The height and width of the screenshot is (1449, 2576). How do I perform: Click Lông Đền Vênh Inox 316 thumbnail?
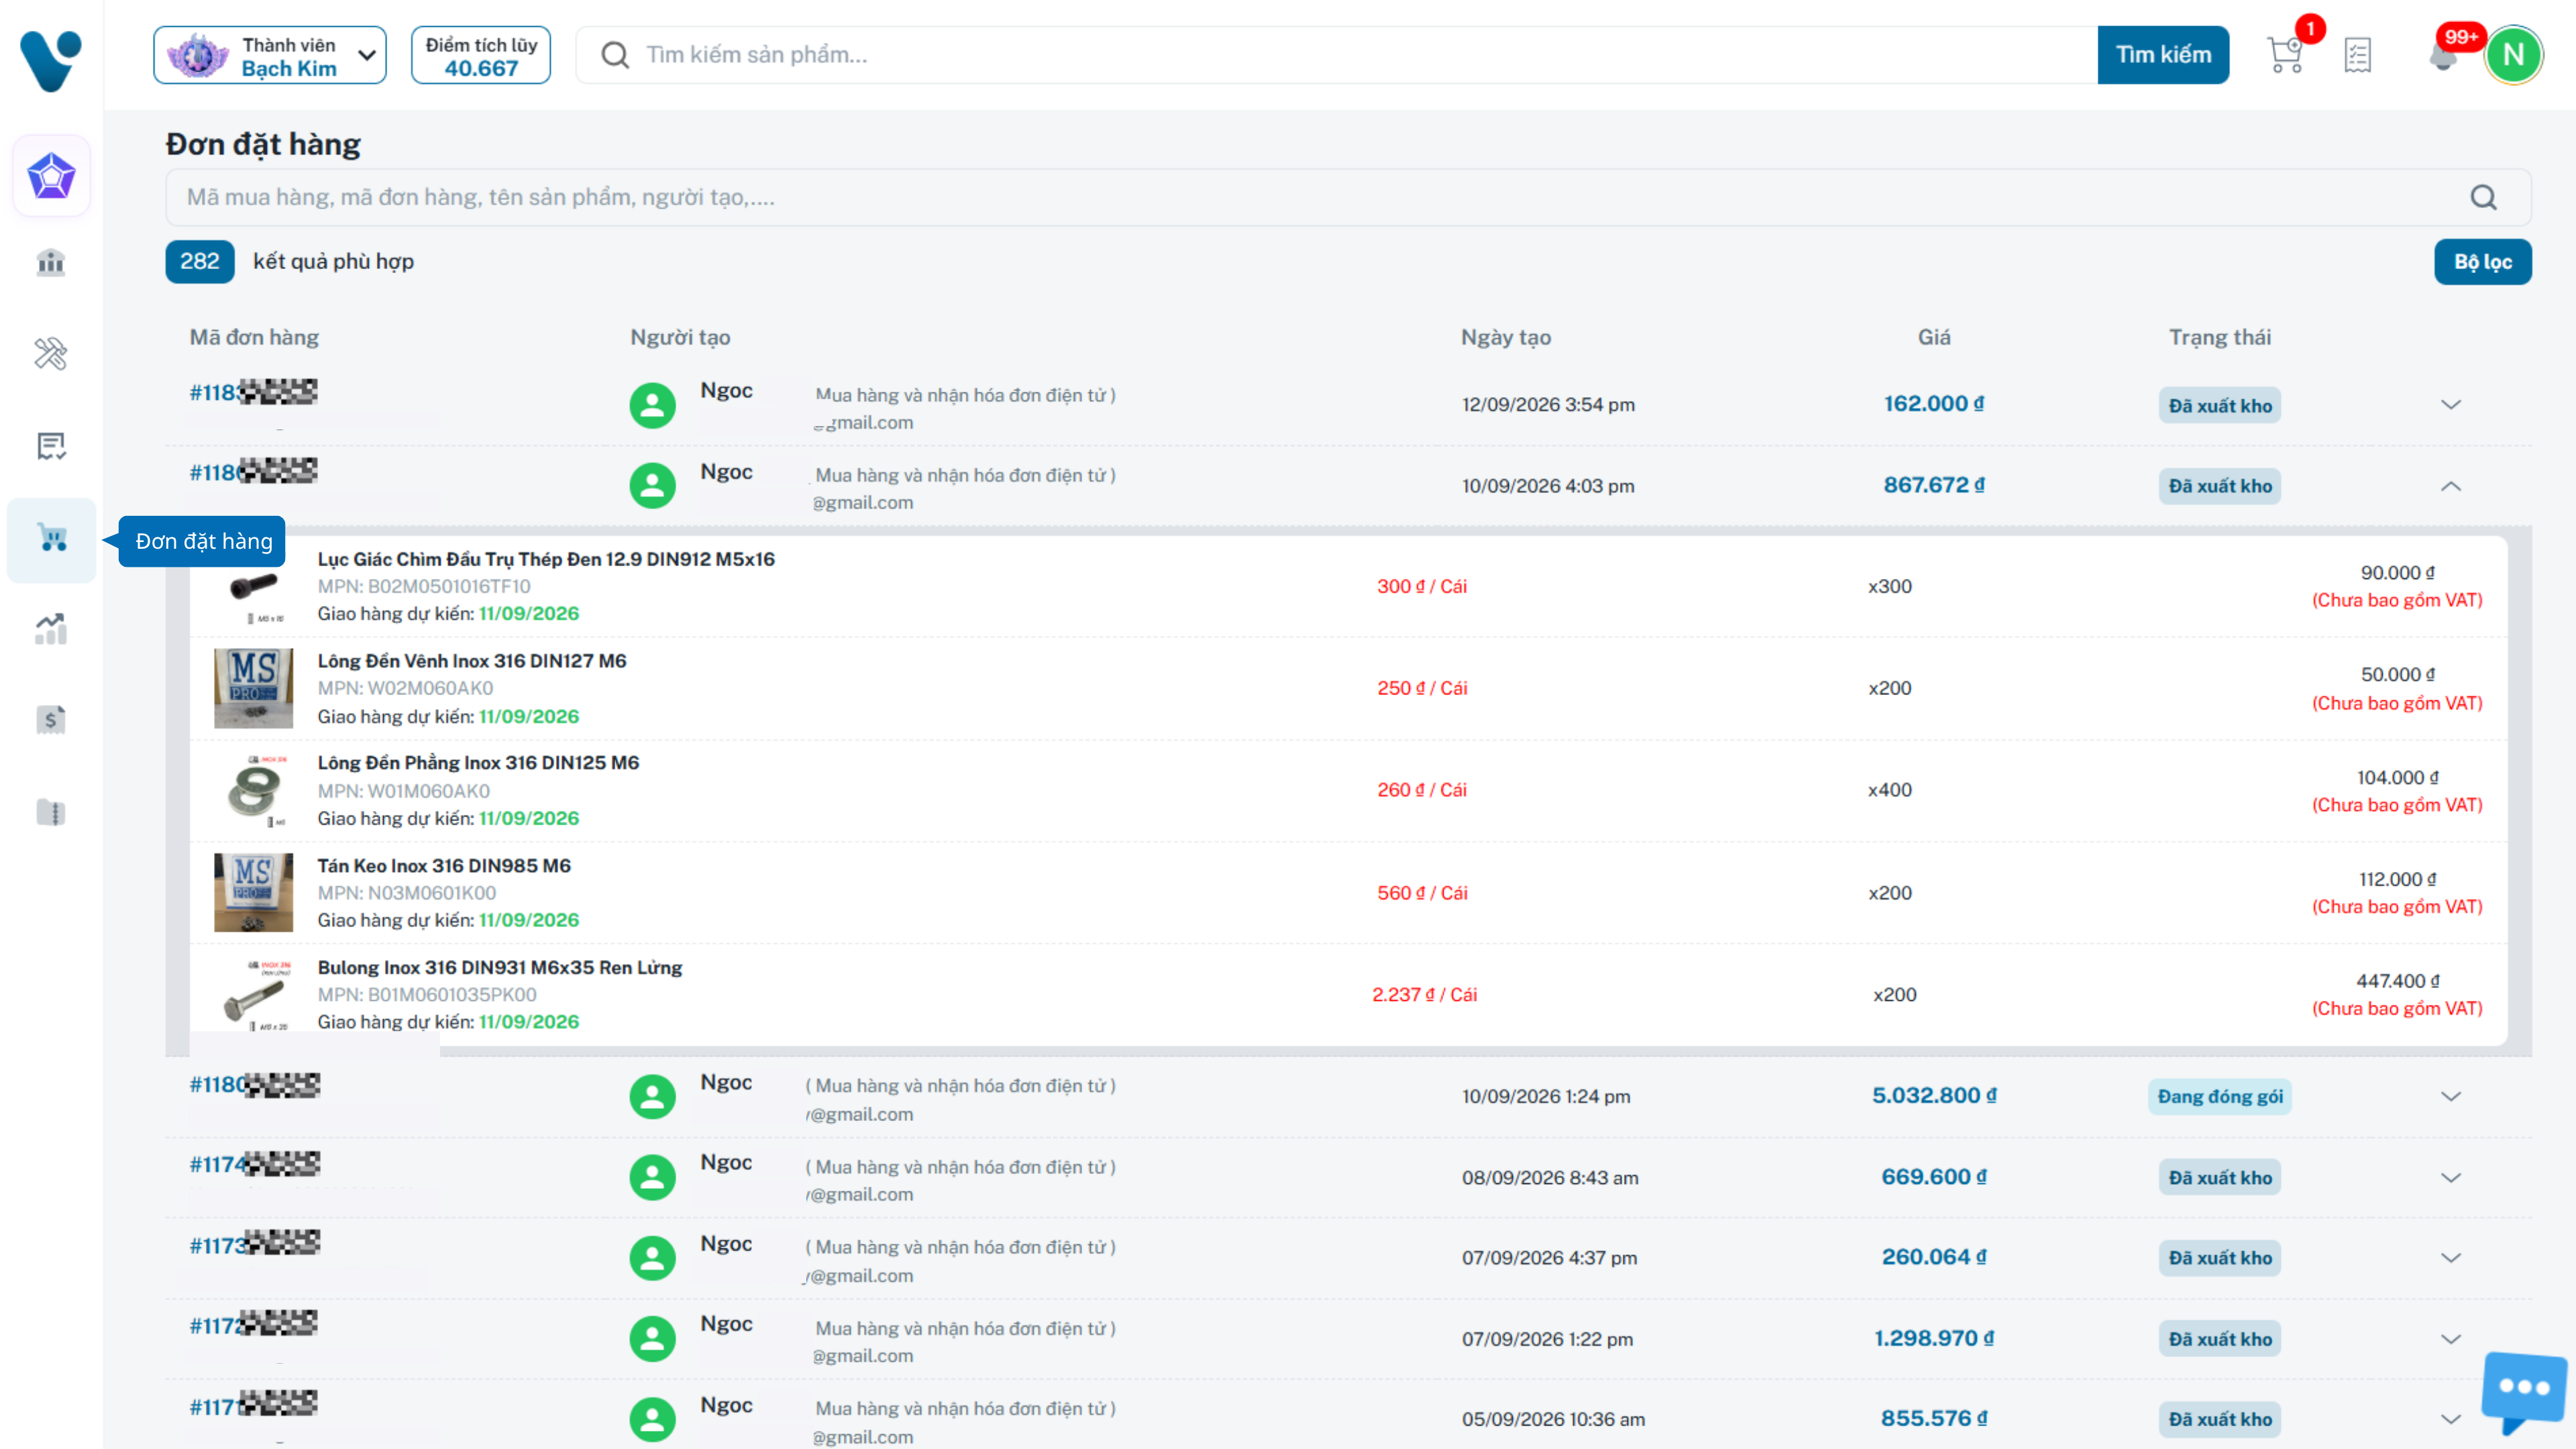(254, 688)
